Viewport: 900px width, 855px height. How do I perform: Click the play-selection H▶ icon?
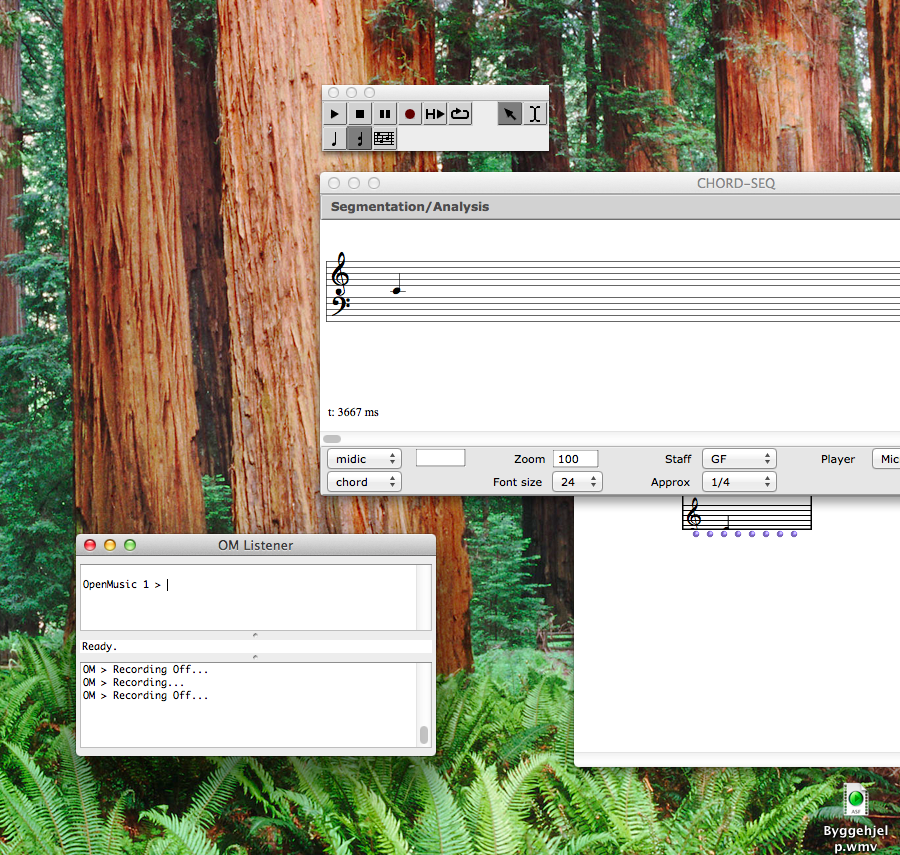[435, 114]
